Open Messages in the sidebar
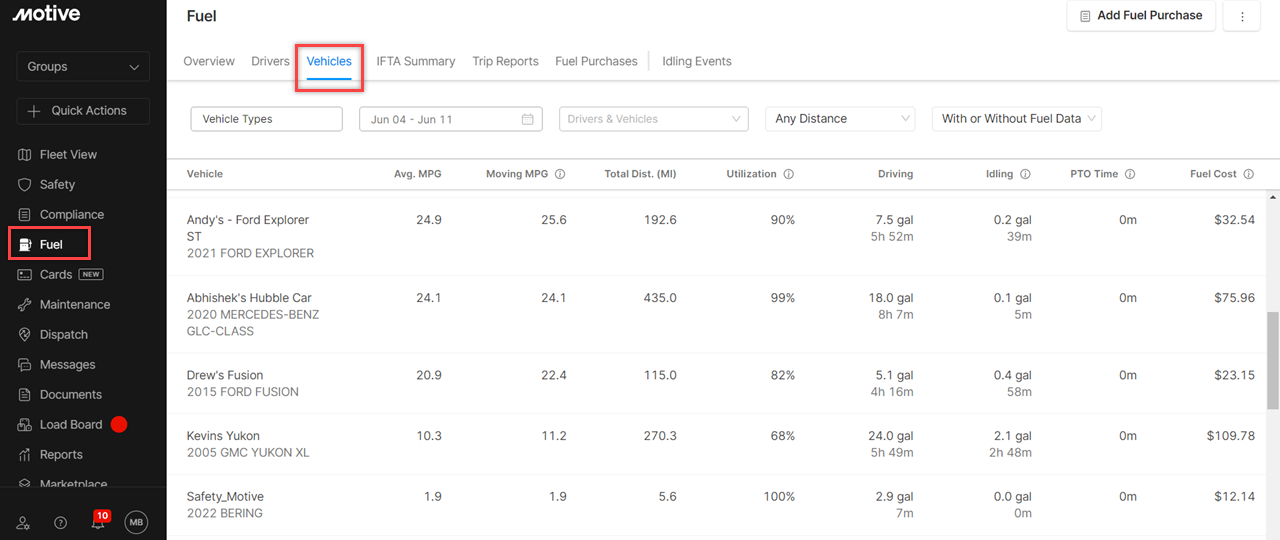Screen dimensions: 1280x540 click(67, 364)
